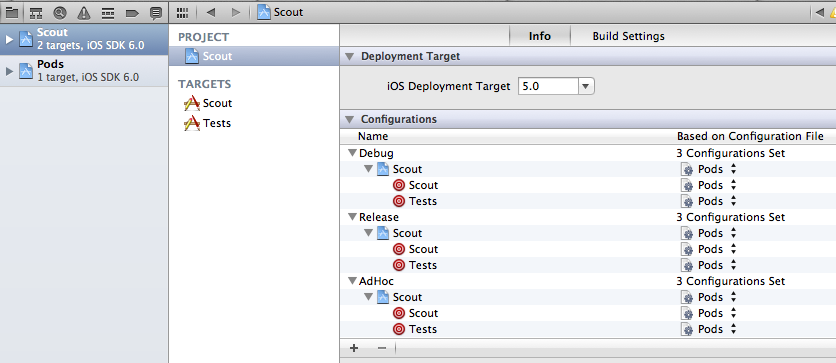This screenshot has width=836, height=363.
Task: Open the Breakpoint navigator icon
Action: pos(132,13)
